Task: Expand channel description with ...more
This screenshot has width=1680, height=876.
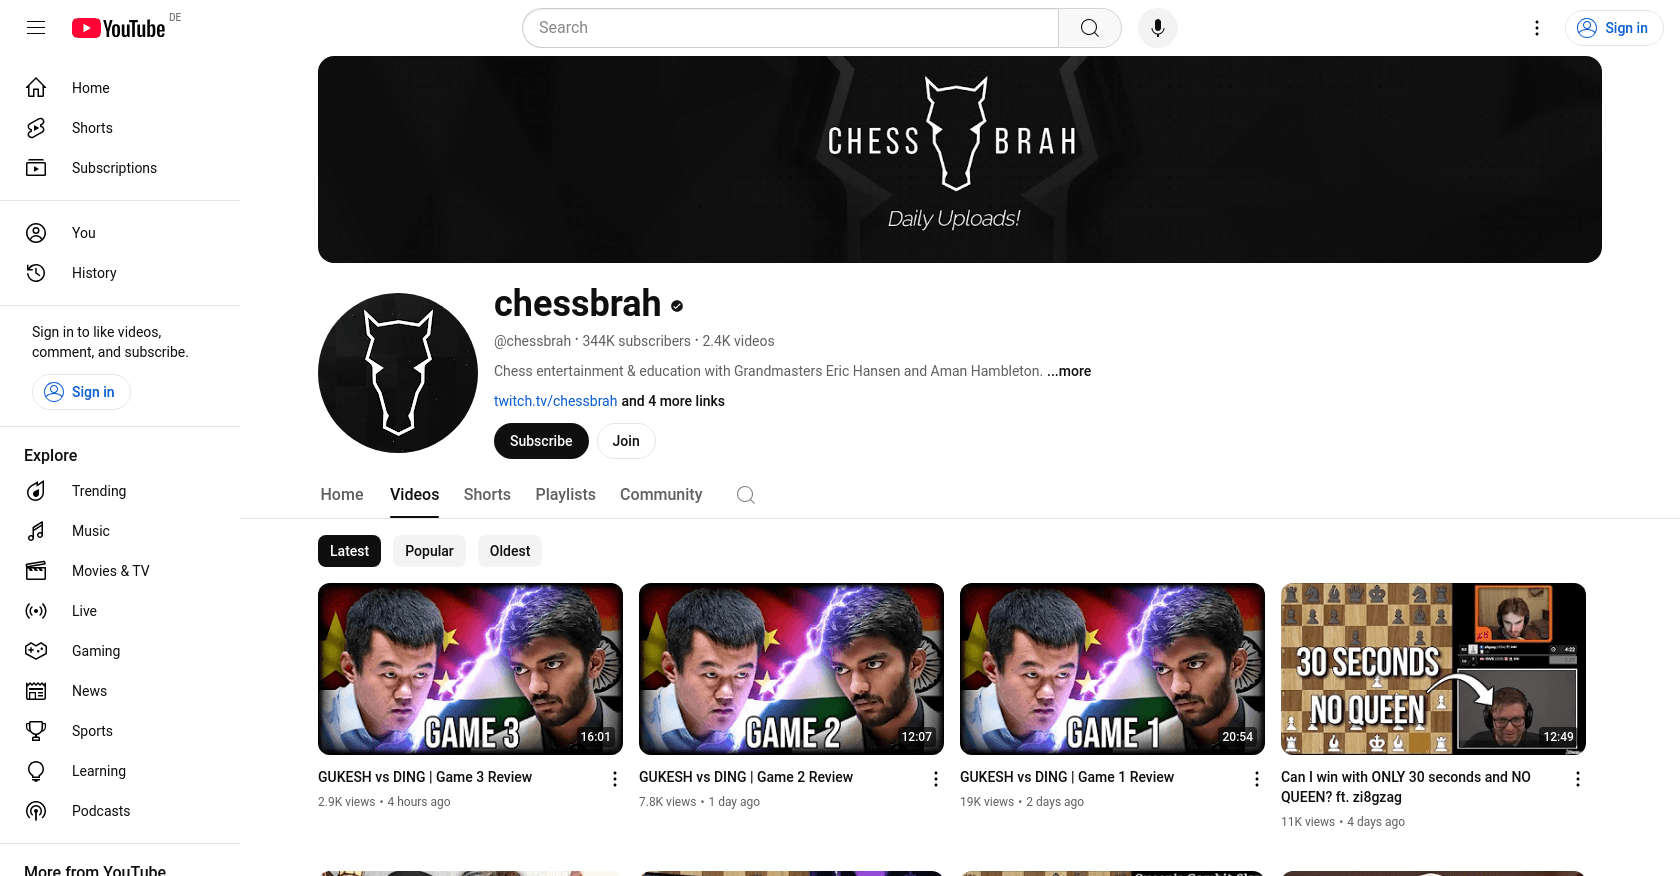Action: [1069, 371]
